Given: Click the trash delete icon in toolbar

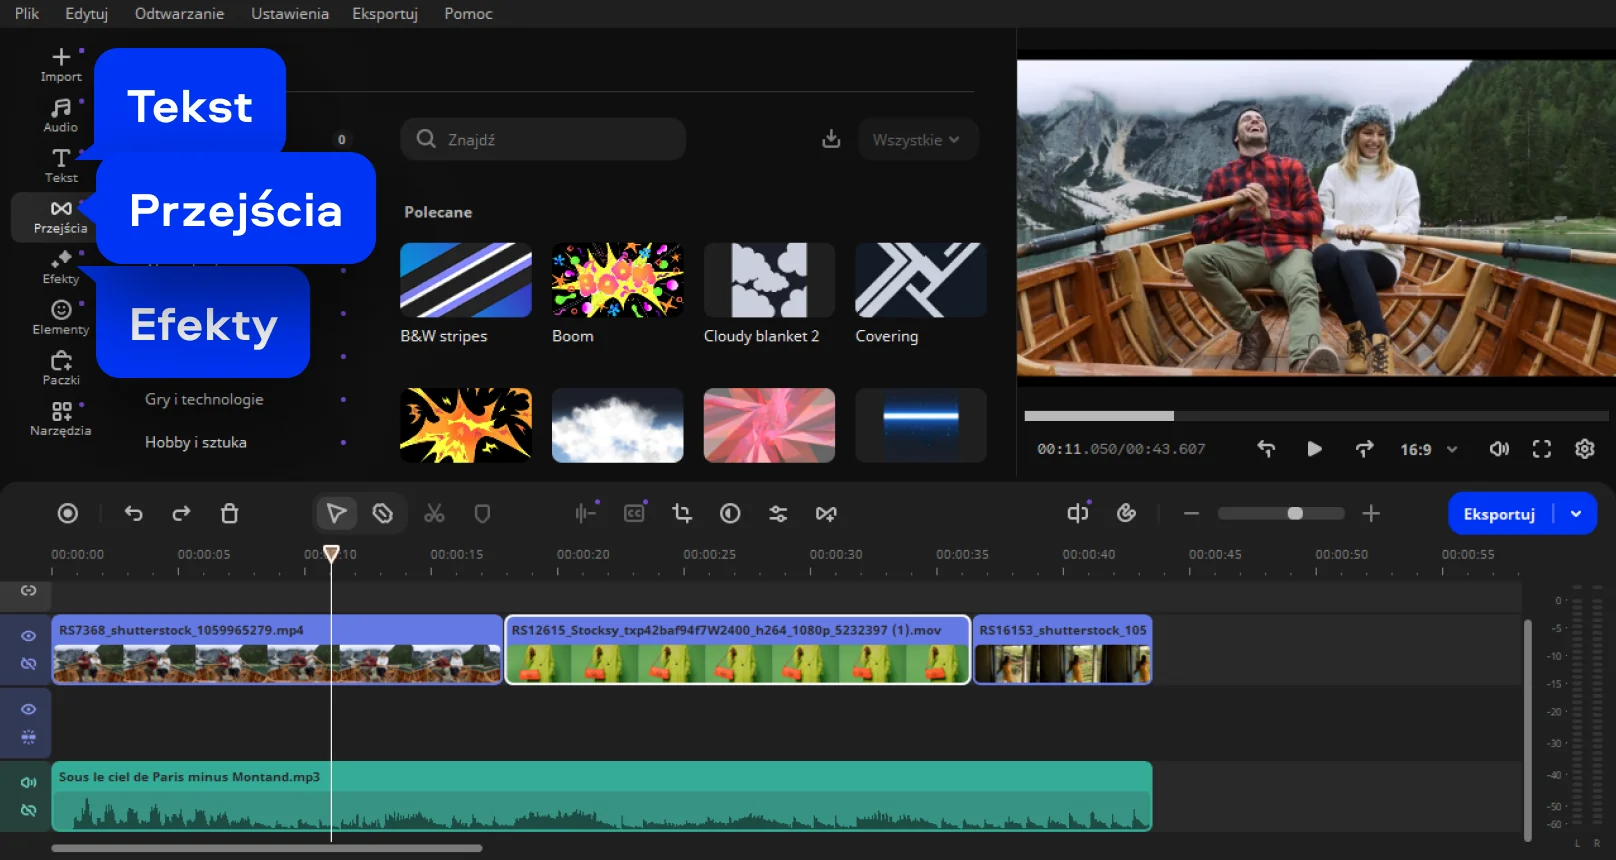Looking at the screenshot, I should point(229,514).
